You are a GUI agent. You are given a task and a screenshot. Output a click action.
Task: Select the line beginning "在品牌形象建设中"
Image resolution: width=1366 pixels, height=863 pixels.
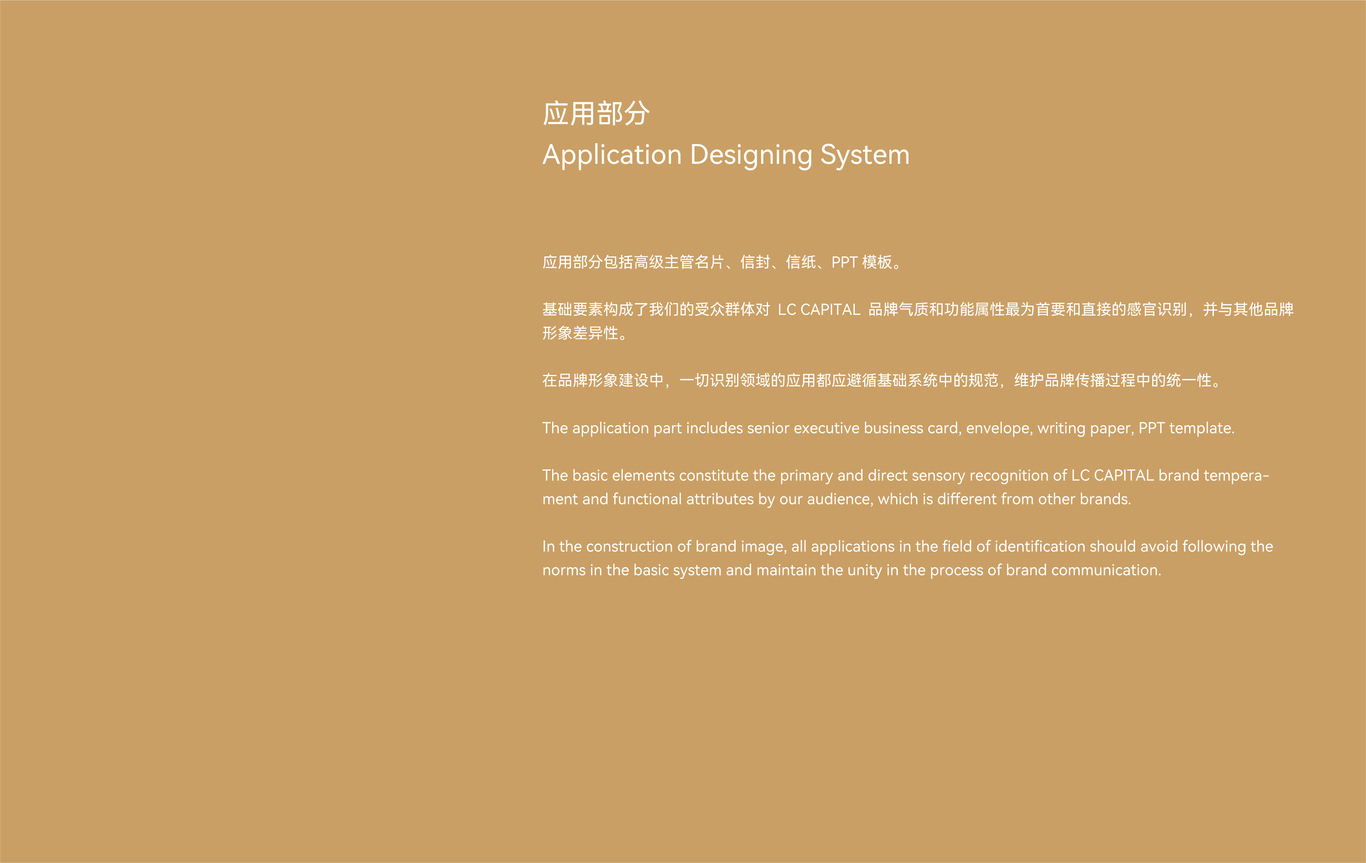tap(884, 380)
